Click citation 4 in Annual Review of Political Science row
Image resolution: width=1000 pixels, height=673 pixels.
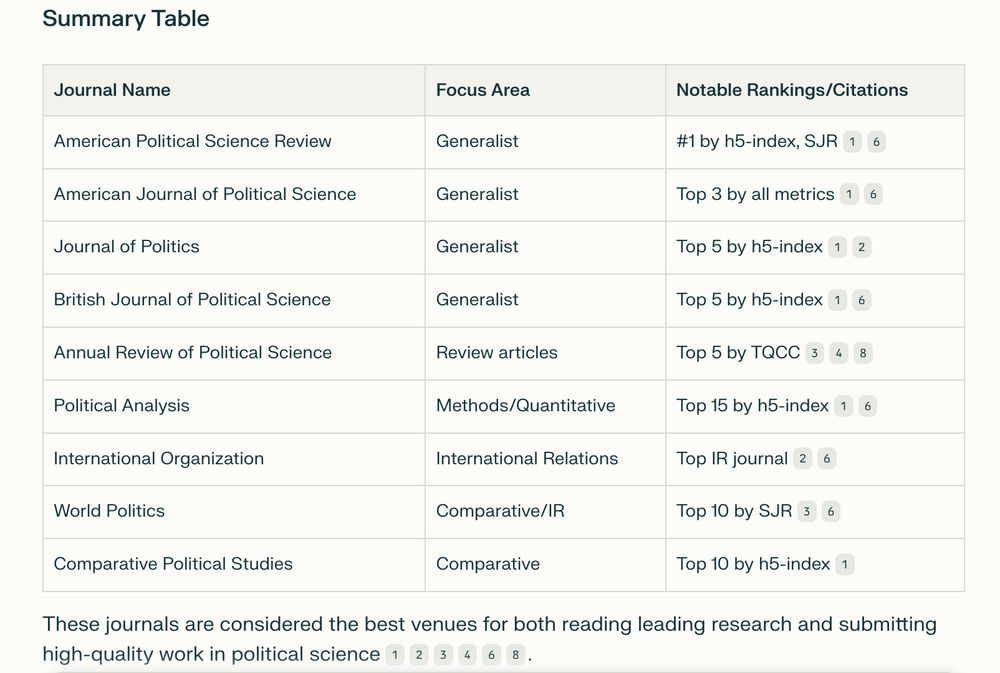[839, 353]
